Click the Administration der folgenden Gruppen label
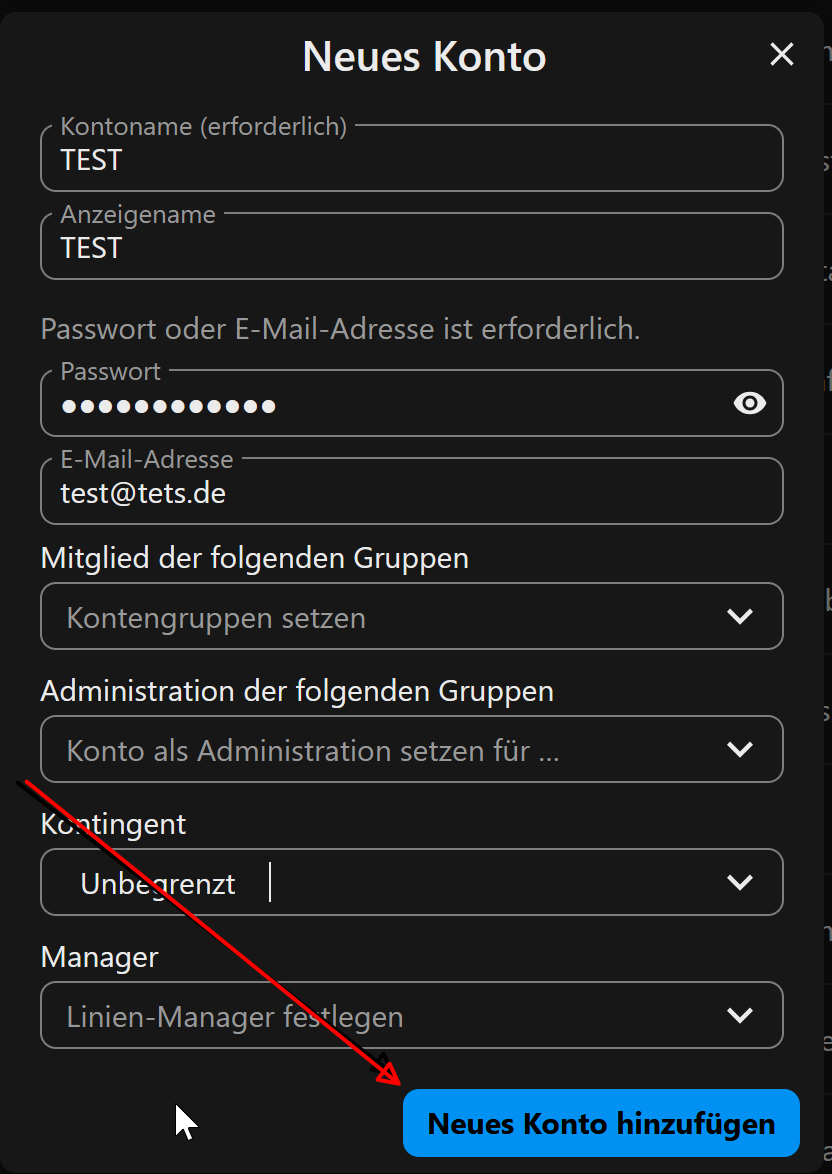 (297, 690)
